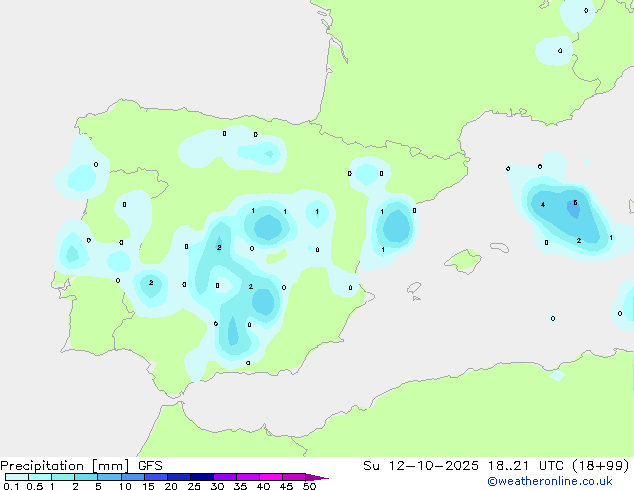634x490 pixels.
Task: Click the legend number '30'
Action: tap(217, 486)
